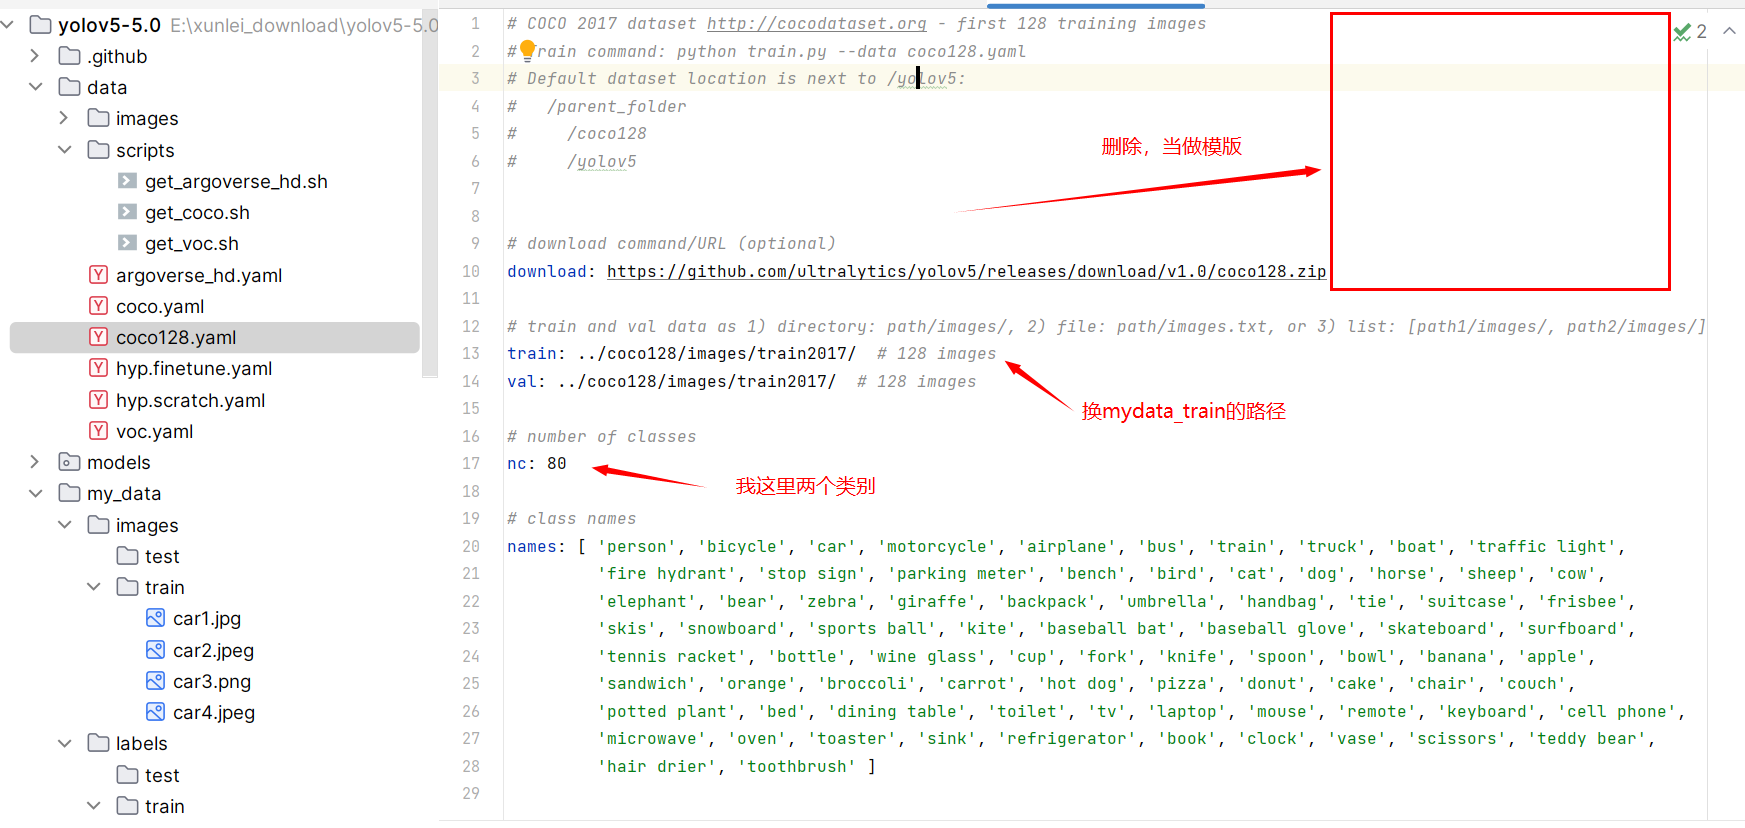Click the my_data folder icon
The width and height of the screenshot is (1745, 828).
click(70, 493)
